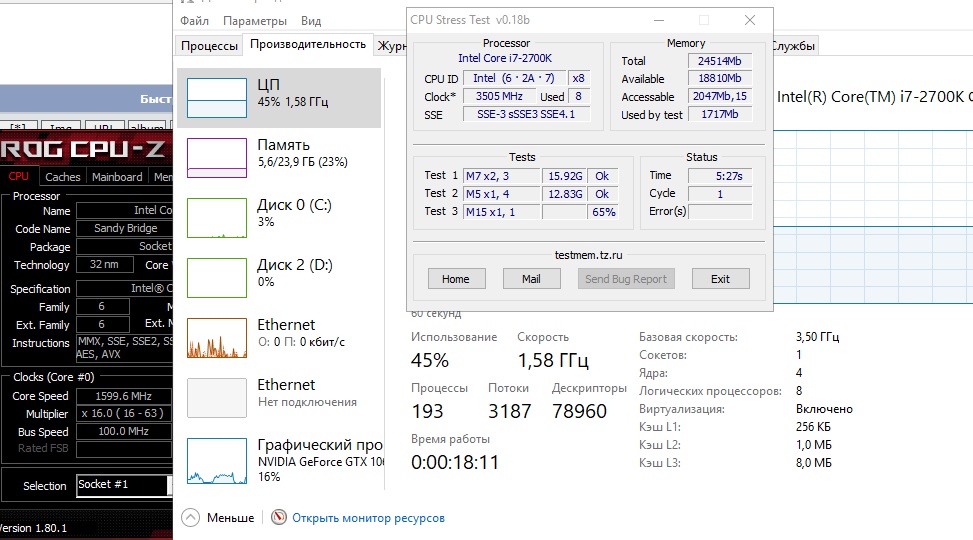The image size is (973, 540).
Task: Select the ЦП performance graph thumbnail
Action: point(217,98)
